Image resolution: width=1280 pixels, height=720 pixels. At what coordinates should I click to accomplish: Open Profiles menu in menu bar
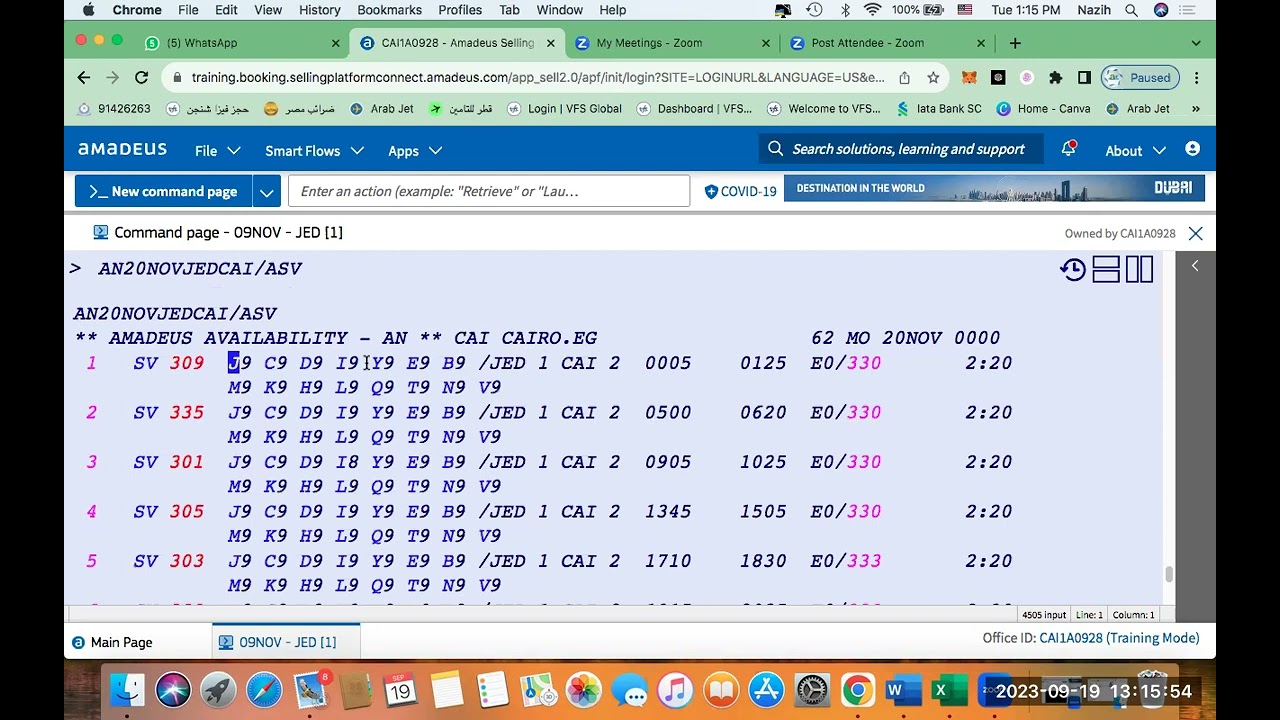point(460,10)
